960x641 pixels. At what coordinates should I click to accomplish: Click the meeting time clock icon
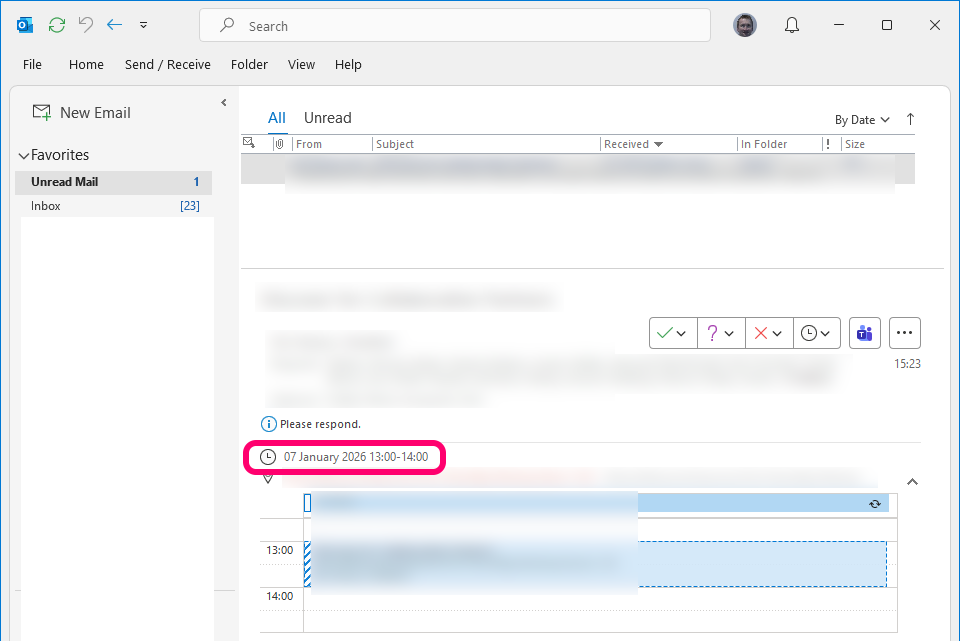(x=268, y=457)
